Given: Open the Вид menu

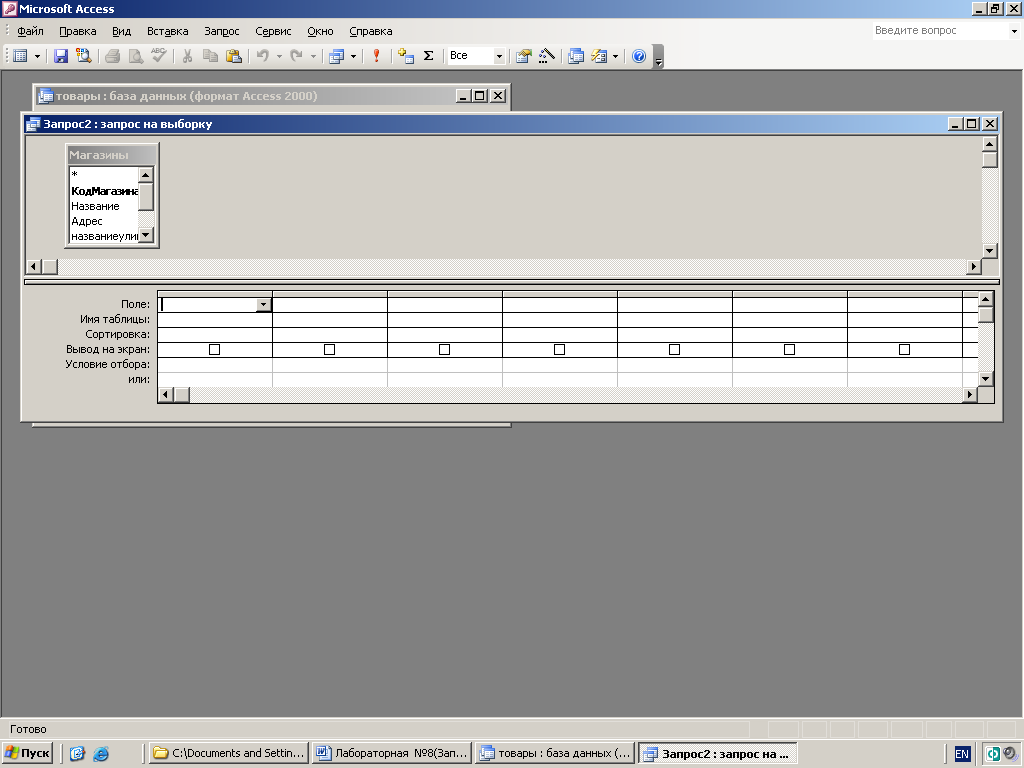Looking at the screenshot, I should (x=121, y=31).
